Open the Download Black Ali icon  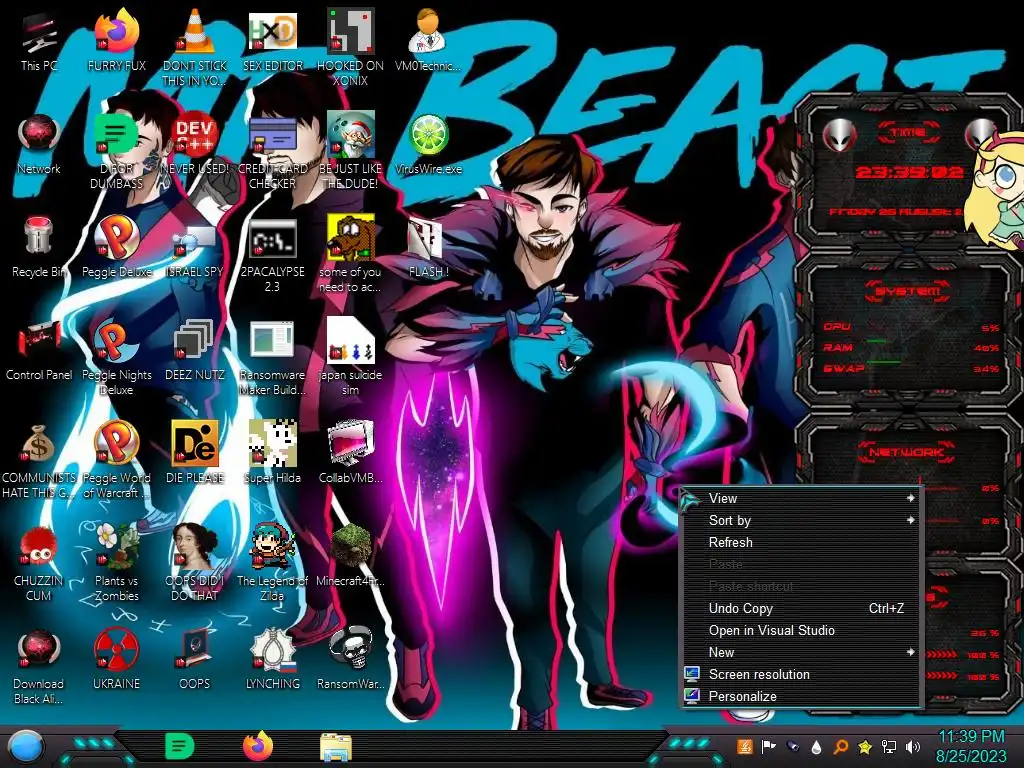39,666
